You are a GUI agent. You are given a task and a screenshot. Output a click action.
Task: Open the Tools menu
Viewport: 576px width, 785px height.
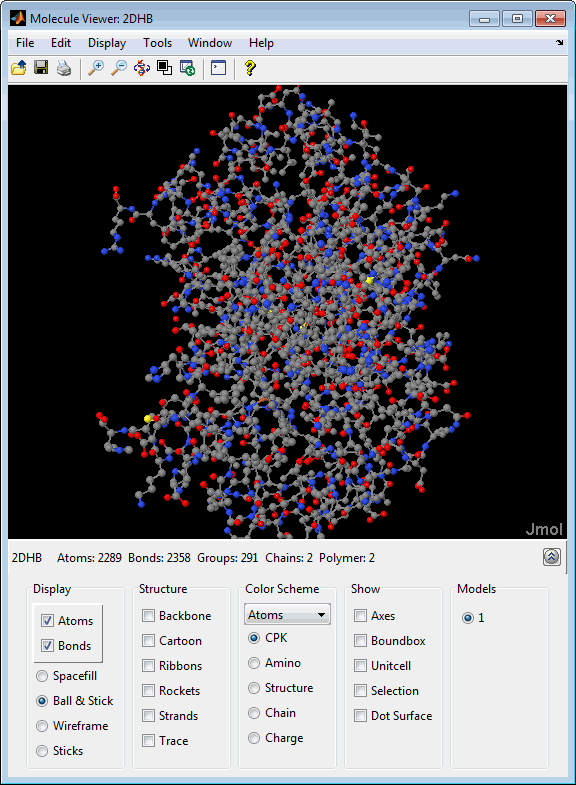coord(157,43)
